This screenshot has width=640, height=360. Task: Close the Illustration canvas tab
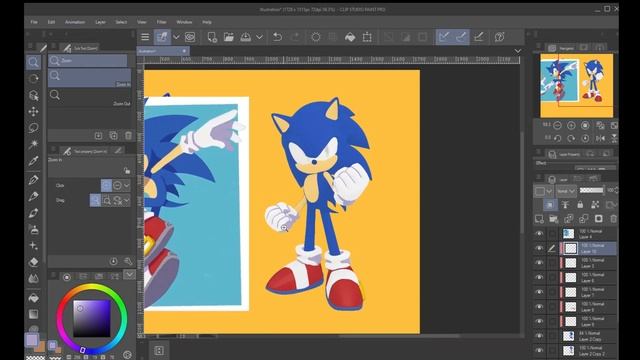(184, 51)
